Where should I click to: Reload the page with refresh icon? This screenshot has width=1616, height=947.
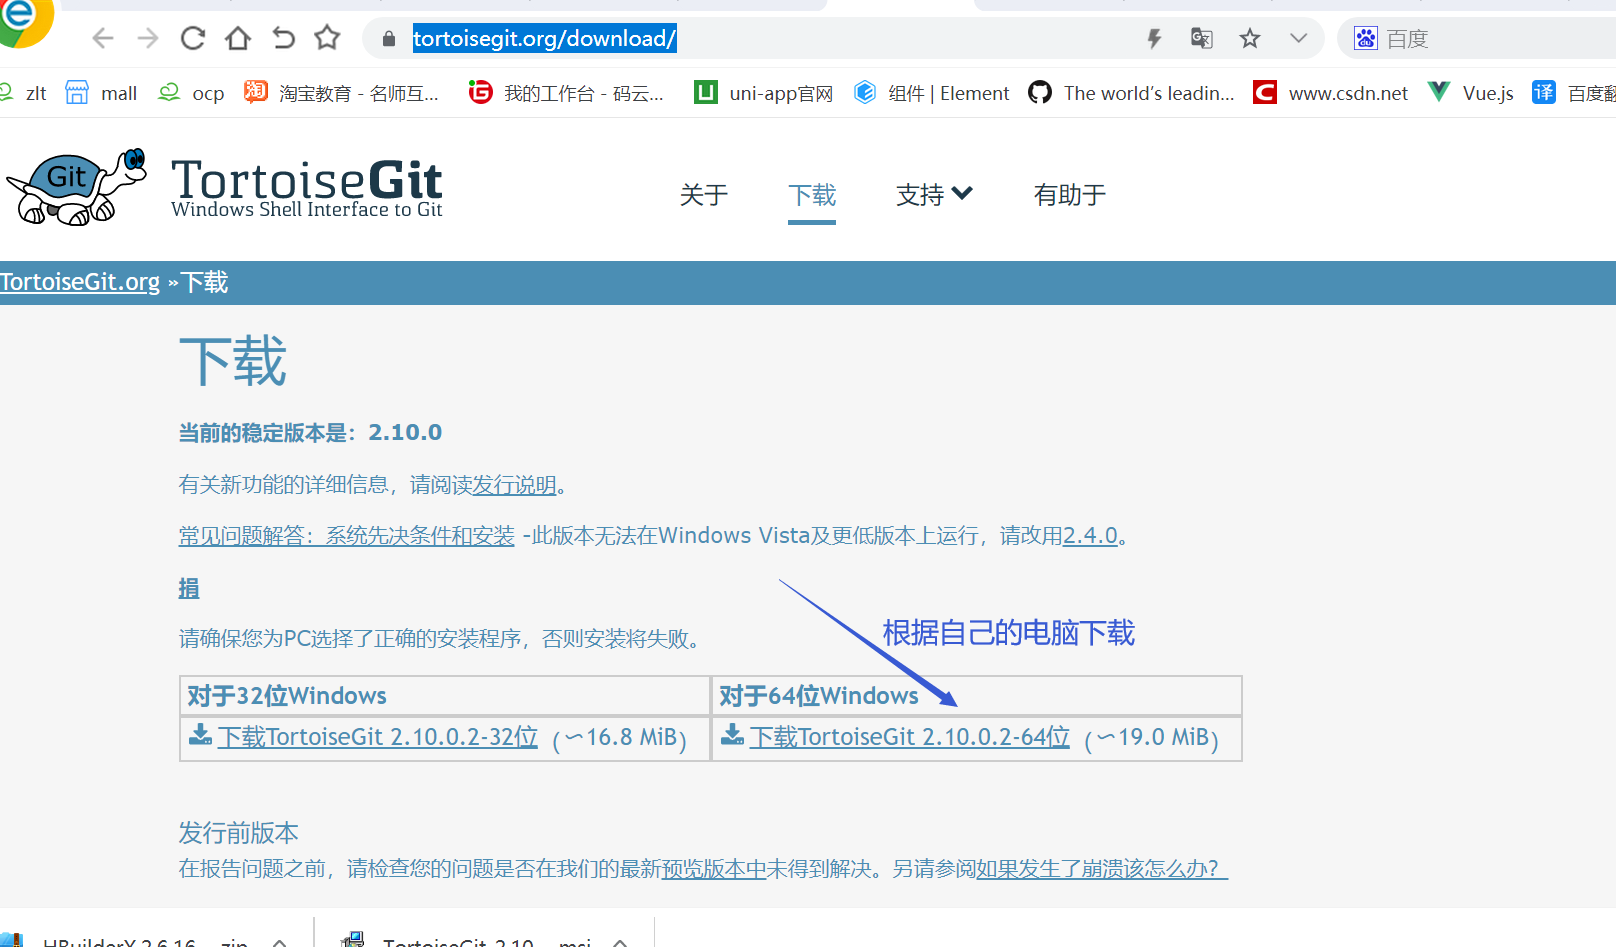pos(193,39)
